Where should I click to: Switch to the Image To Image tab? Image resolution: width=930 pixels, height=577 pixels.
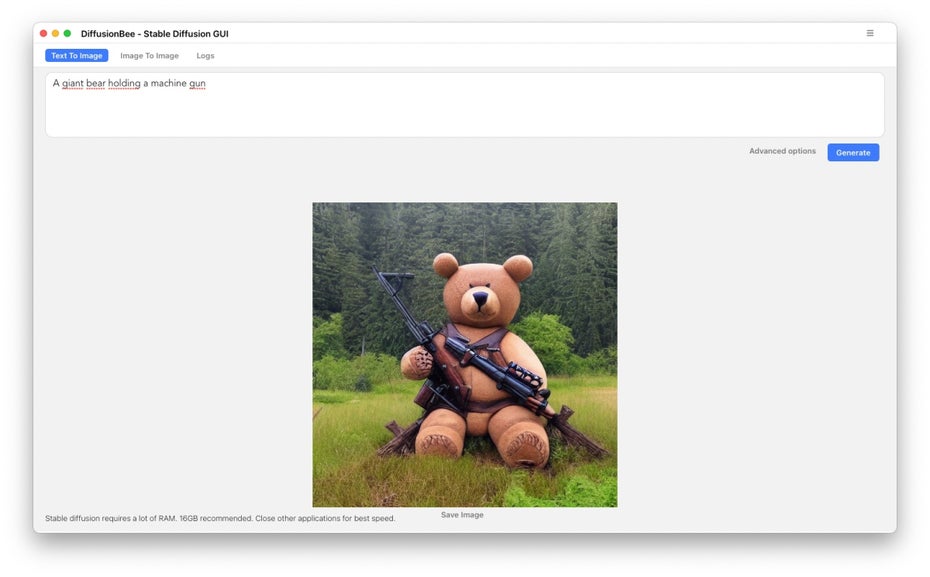pos(149,56)
